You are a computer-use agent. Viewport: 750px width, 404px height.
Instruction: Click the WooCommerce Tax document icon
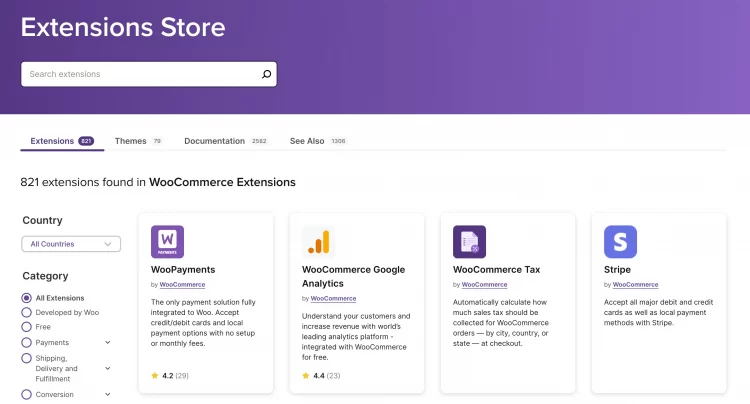(x=469, y=241)
